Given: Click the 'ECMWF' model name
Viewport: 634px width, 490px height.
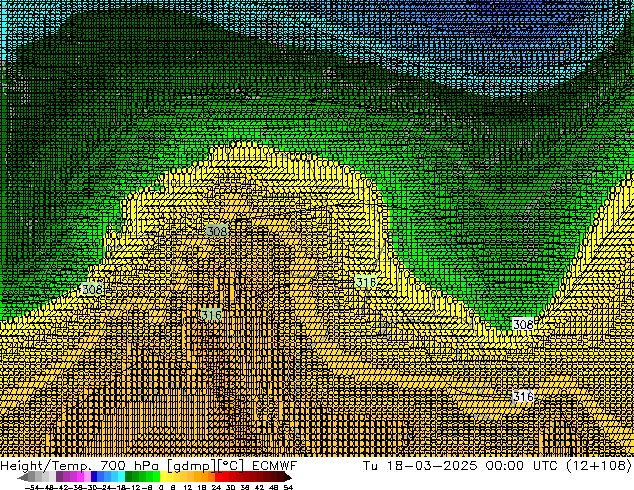Looking at the screenshot, I should tap(275, 466).
